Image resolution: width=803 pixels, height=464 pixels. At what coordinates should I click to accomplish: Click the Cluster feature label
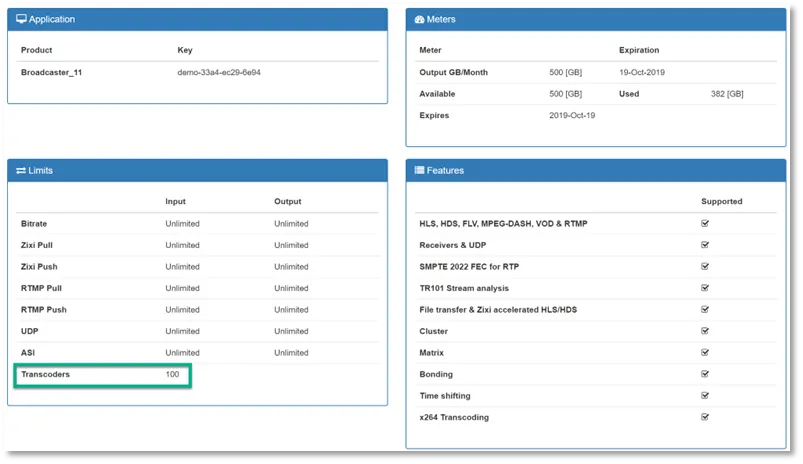pos(434,331)
